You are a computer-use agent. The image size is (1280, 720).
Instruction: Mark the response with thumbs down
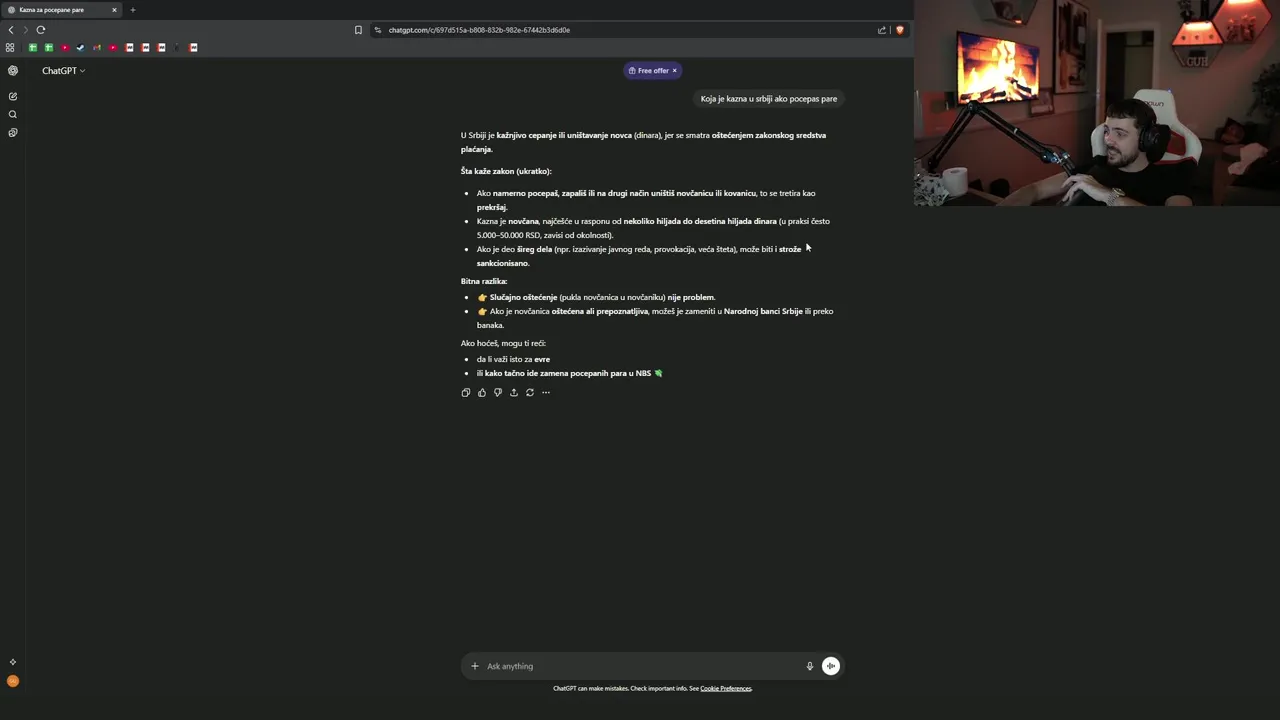point(498,393)
